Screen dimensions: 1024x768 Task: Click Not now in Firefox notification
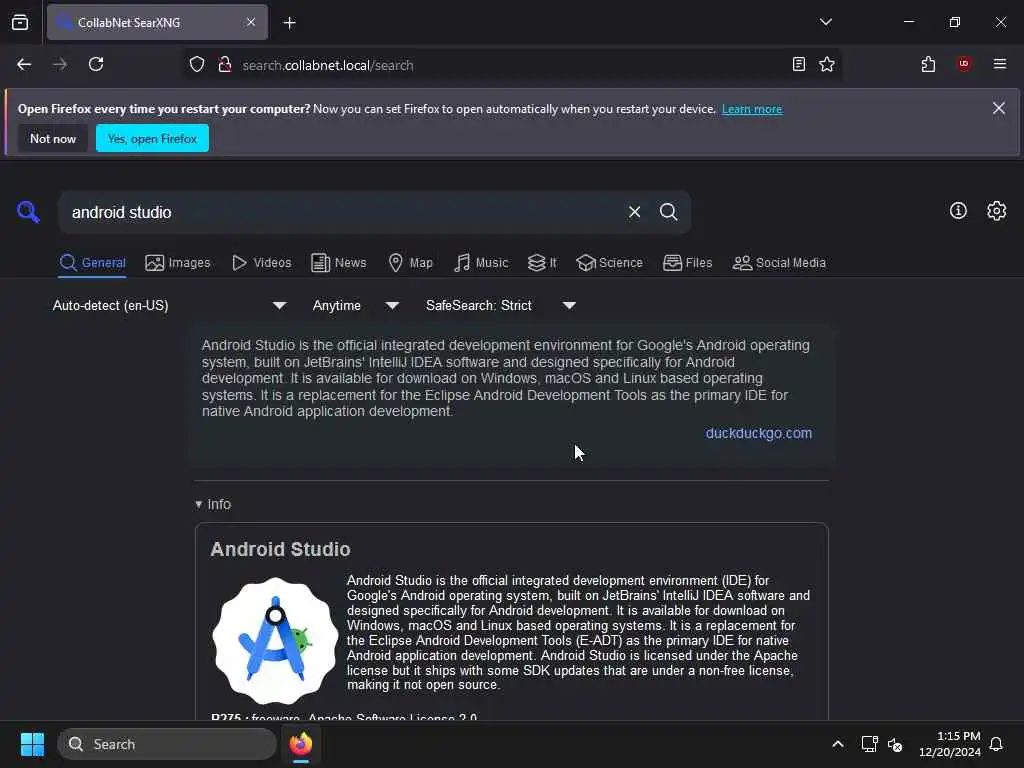pos(53,138)
